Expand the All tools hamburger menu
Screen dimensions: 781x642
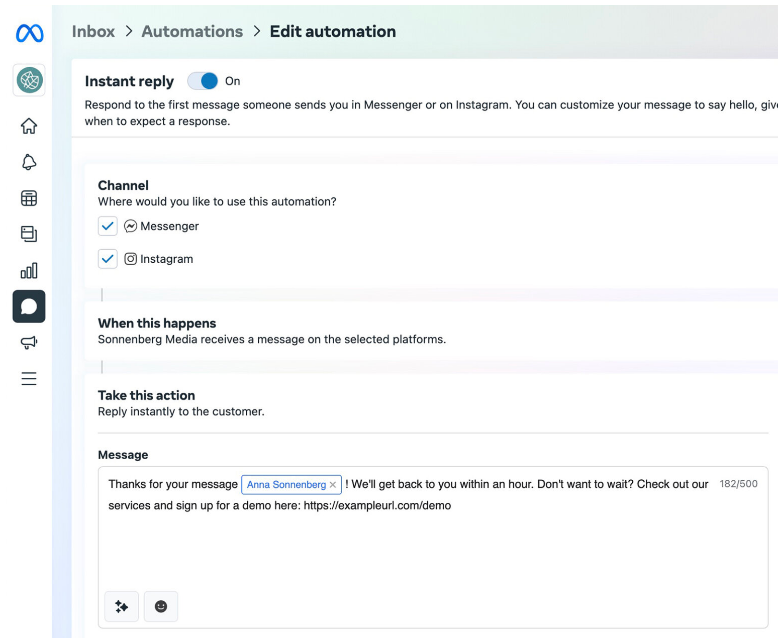29,379
